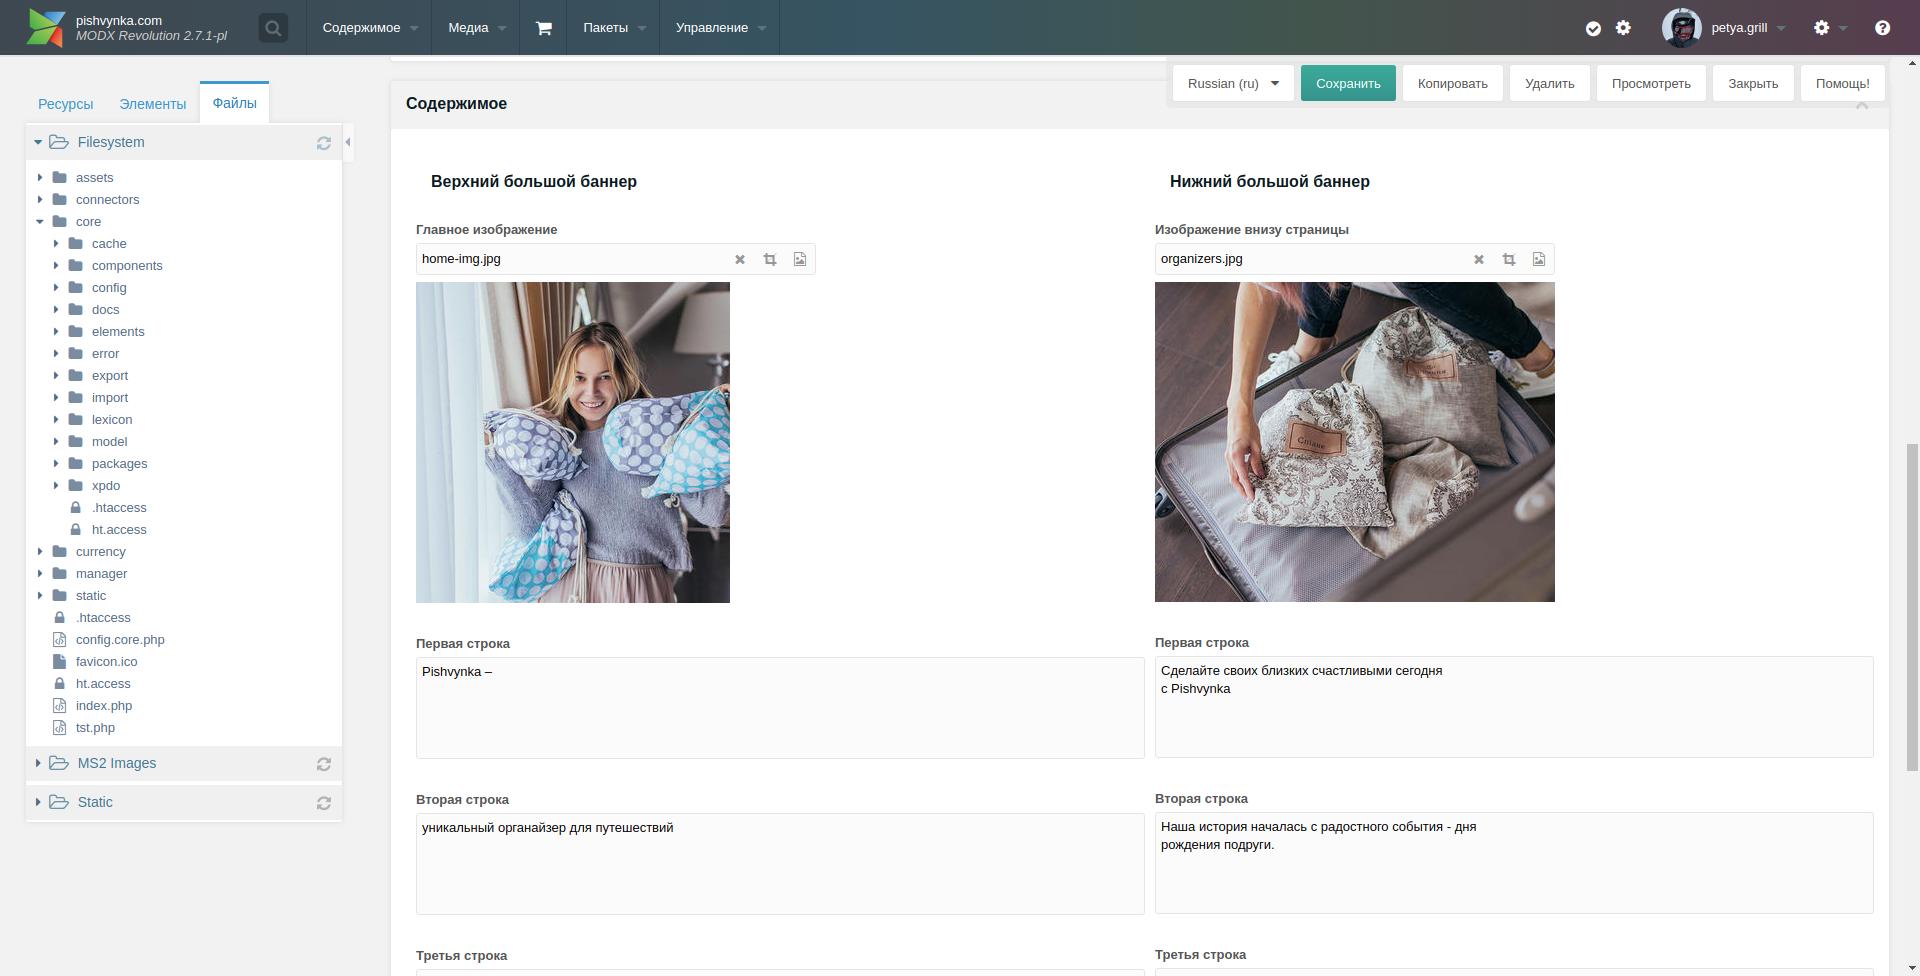Crop the home-img.jpg image
Viewport: 1920px width, 976px height.
(x=770, y=260)
